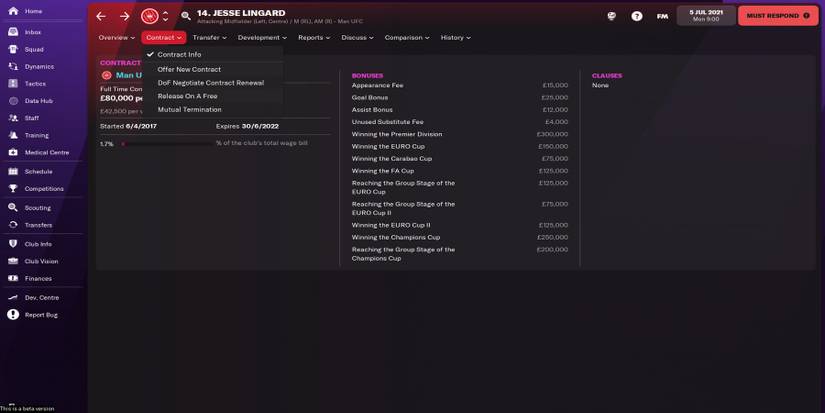
Task: Click the wage bill percentage bar
Action: [166, 144]
